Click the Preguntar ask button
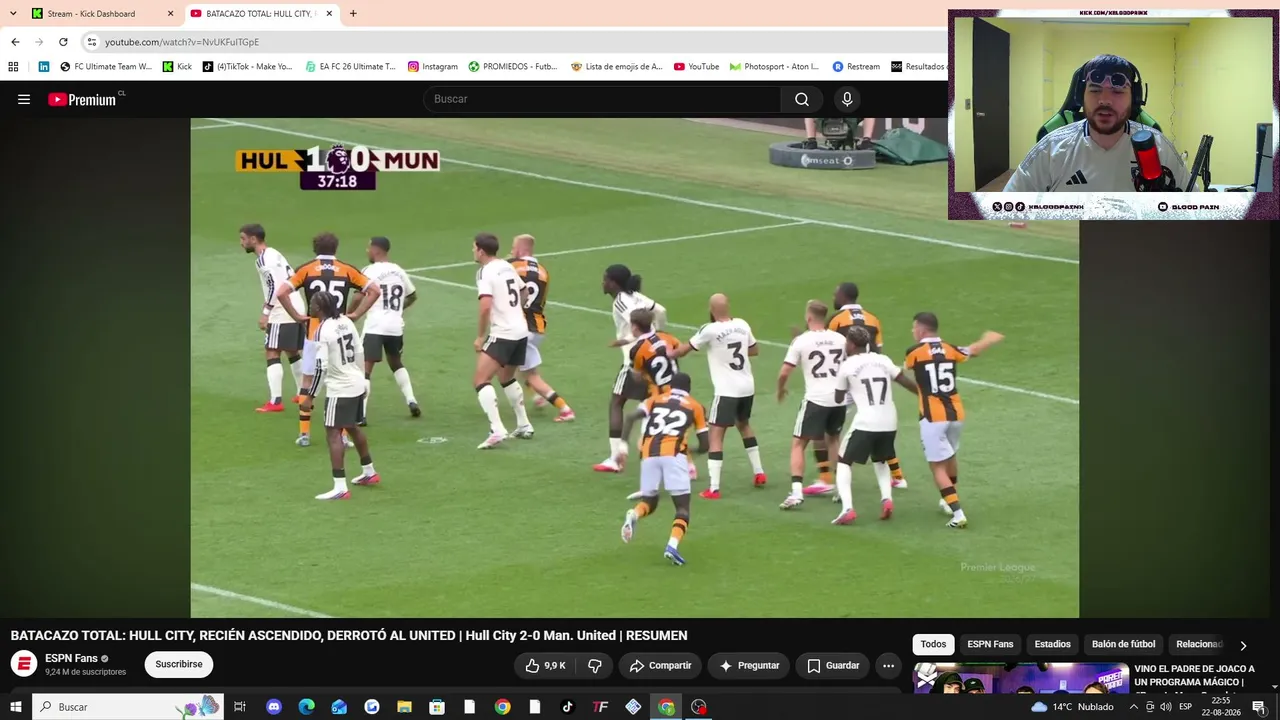The height and width of the screenshot is (720, 1280). (749, 666)
